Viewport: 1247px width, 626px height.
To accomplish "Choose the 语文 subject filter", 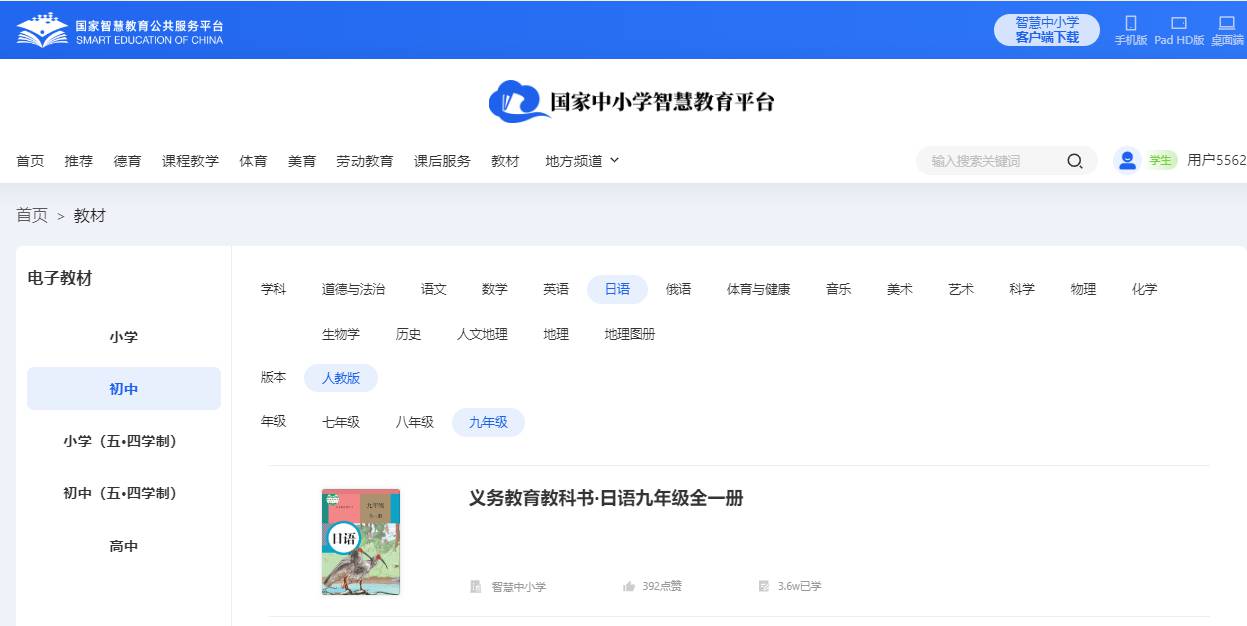I will pos(434,289).
